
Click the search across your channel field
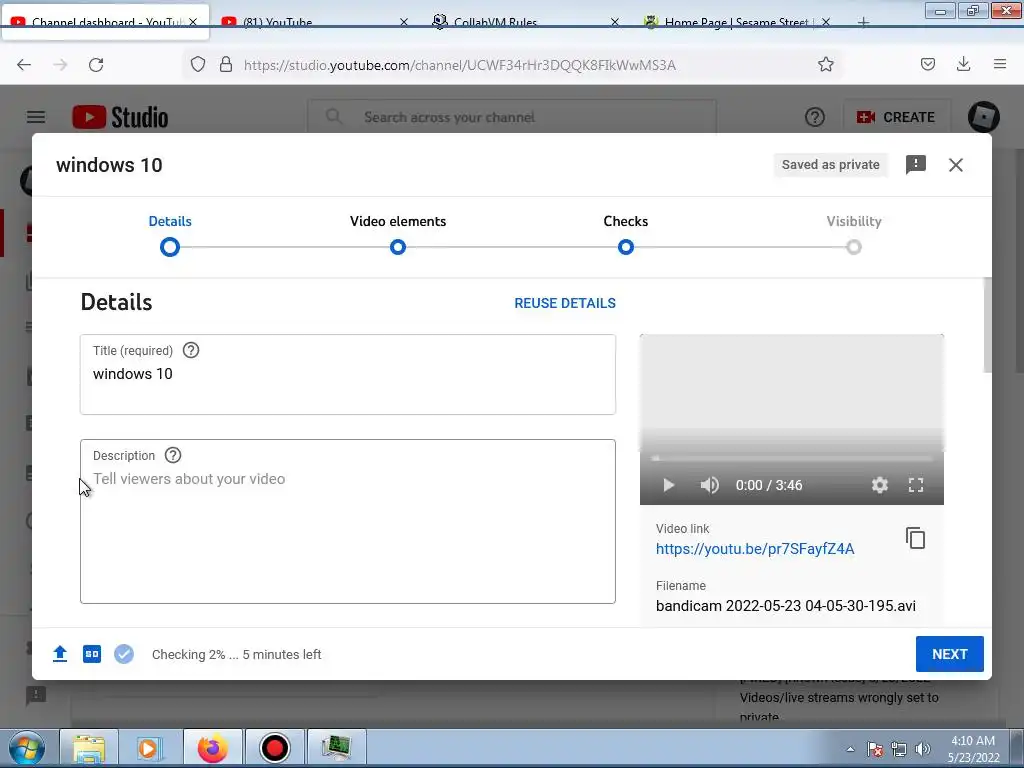[512, 118]
